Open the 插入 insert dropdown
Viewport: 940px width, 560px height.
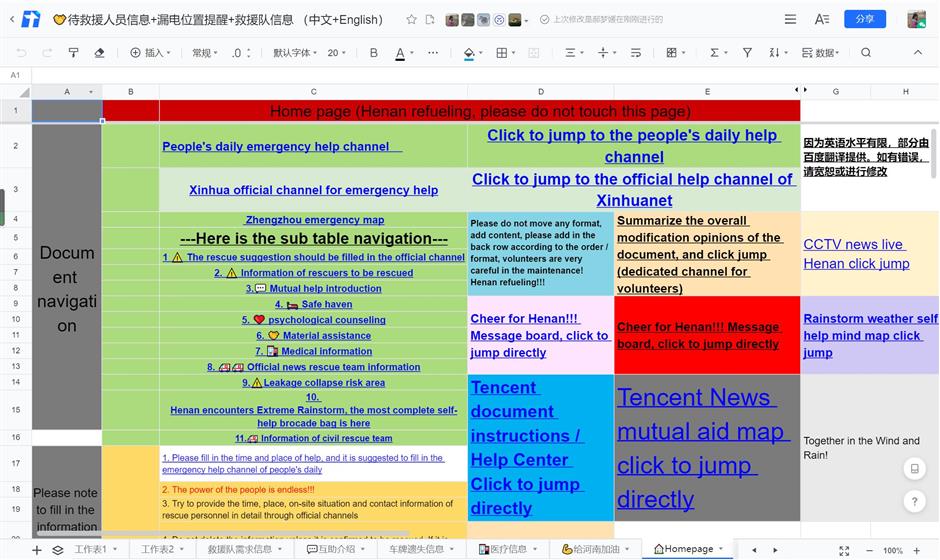(150, 53)
